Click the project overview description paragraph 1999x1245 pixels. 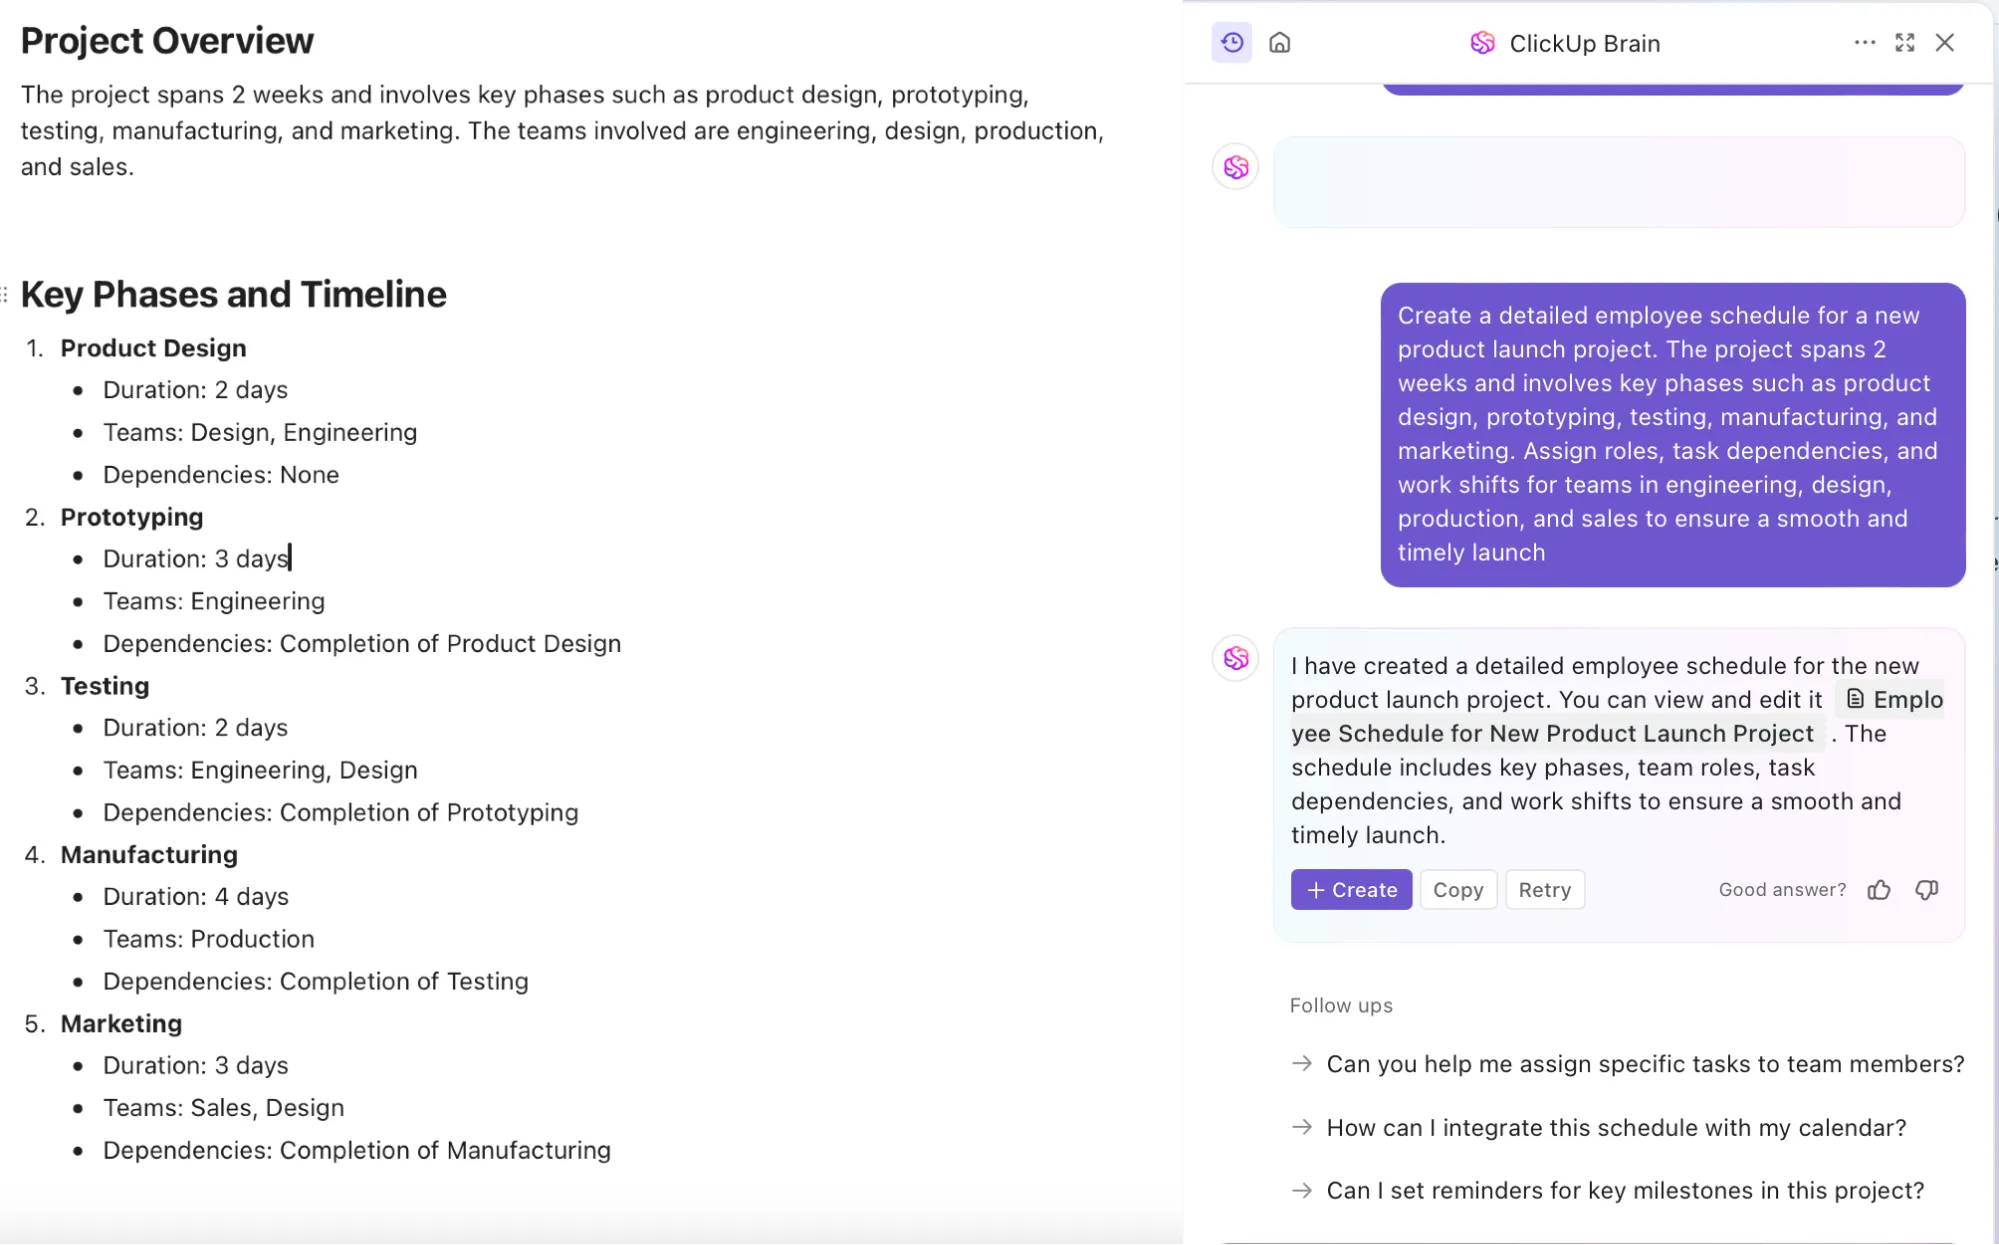pyautogui.click(x=562, y=131)
